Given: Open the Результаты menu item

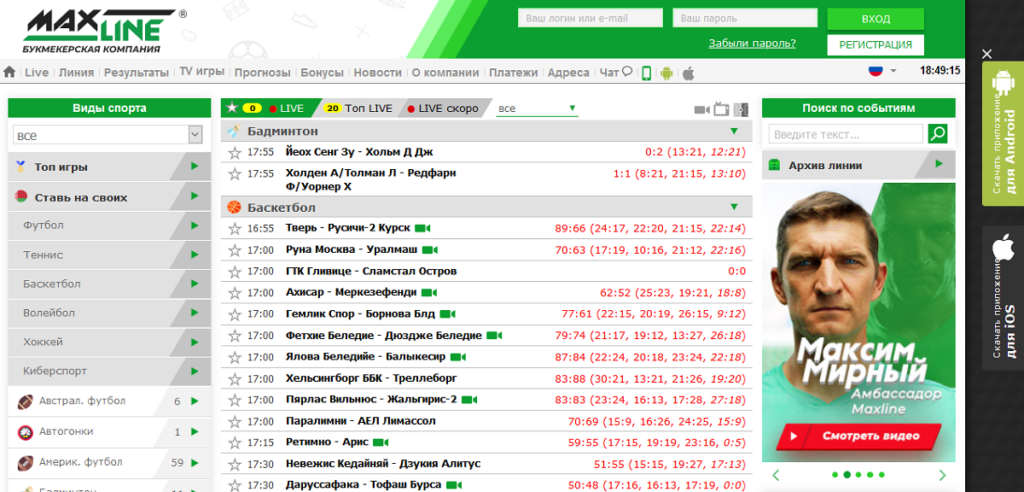Looking at the screenshot, I should coord(136,73).
